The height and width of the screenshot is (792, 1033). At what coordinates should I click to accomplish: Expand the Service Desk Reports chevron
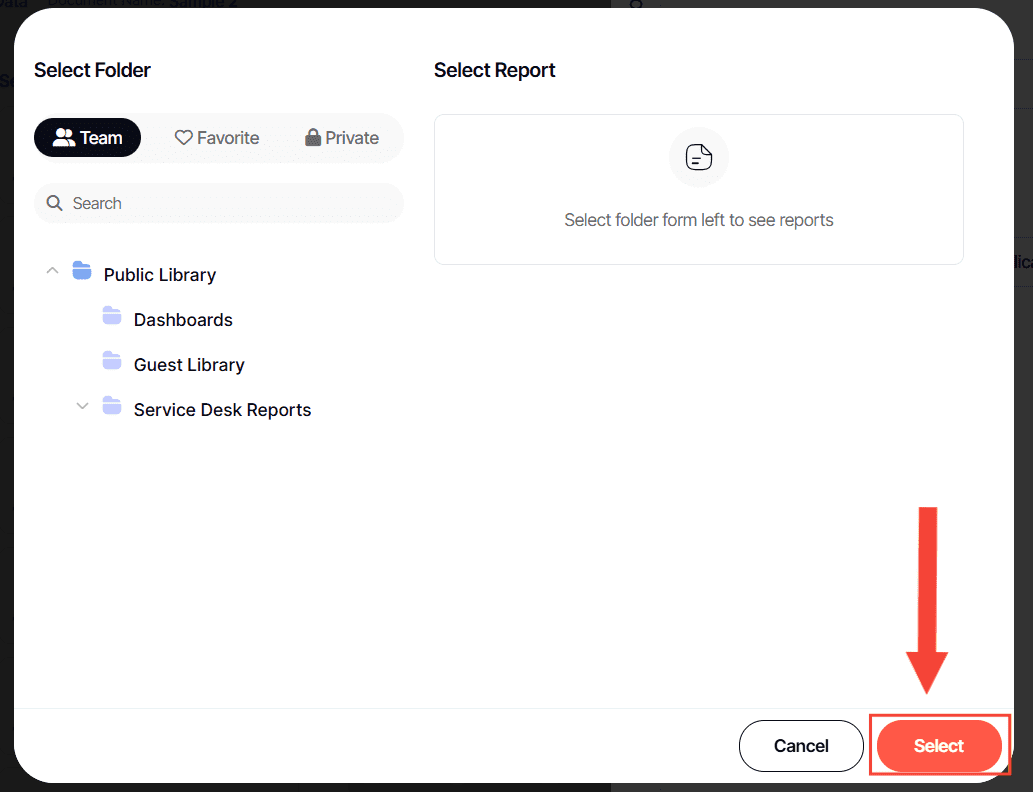(x=82, y=406)
